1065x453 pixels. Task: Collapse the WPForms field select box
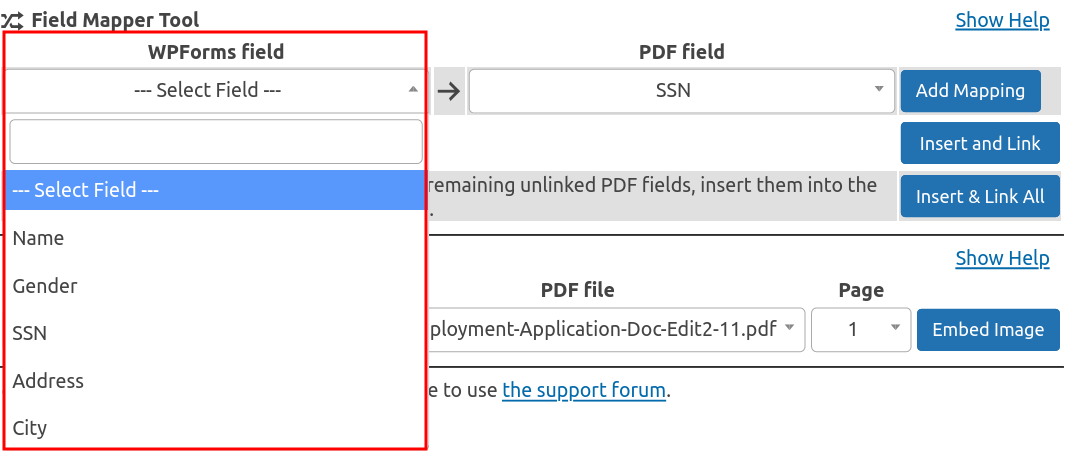(x=216, y=90)
